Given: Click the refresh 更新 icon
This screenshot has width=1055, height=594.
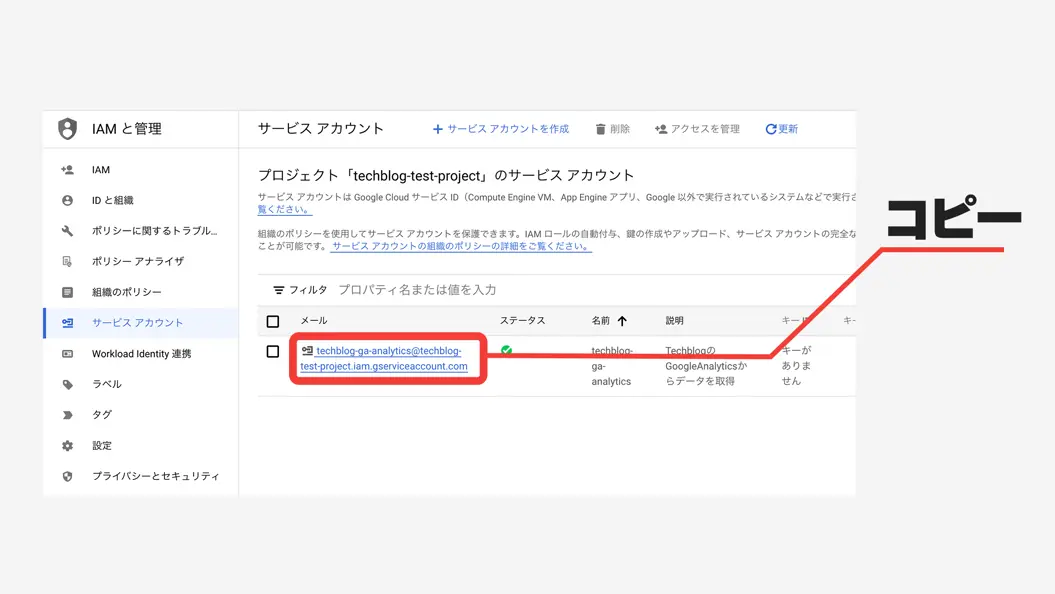Looking at the screenshot, I should click(x=770, y=129).
